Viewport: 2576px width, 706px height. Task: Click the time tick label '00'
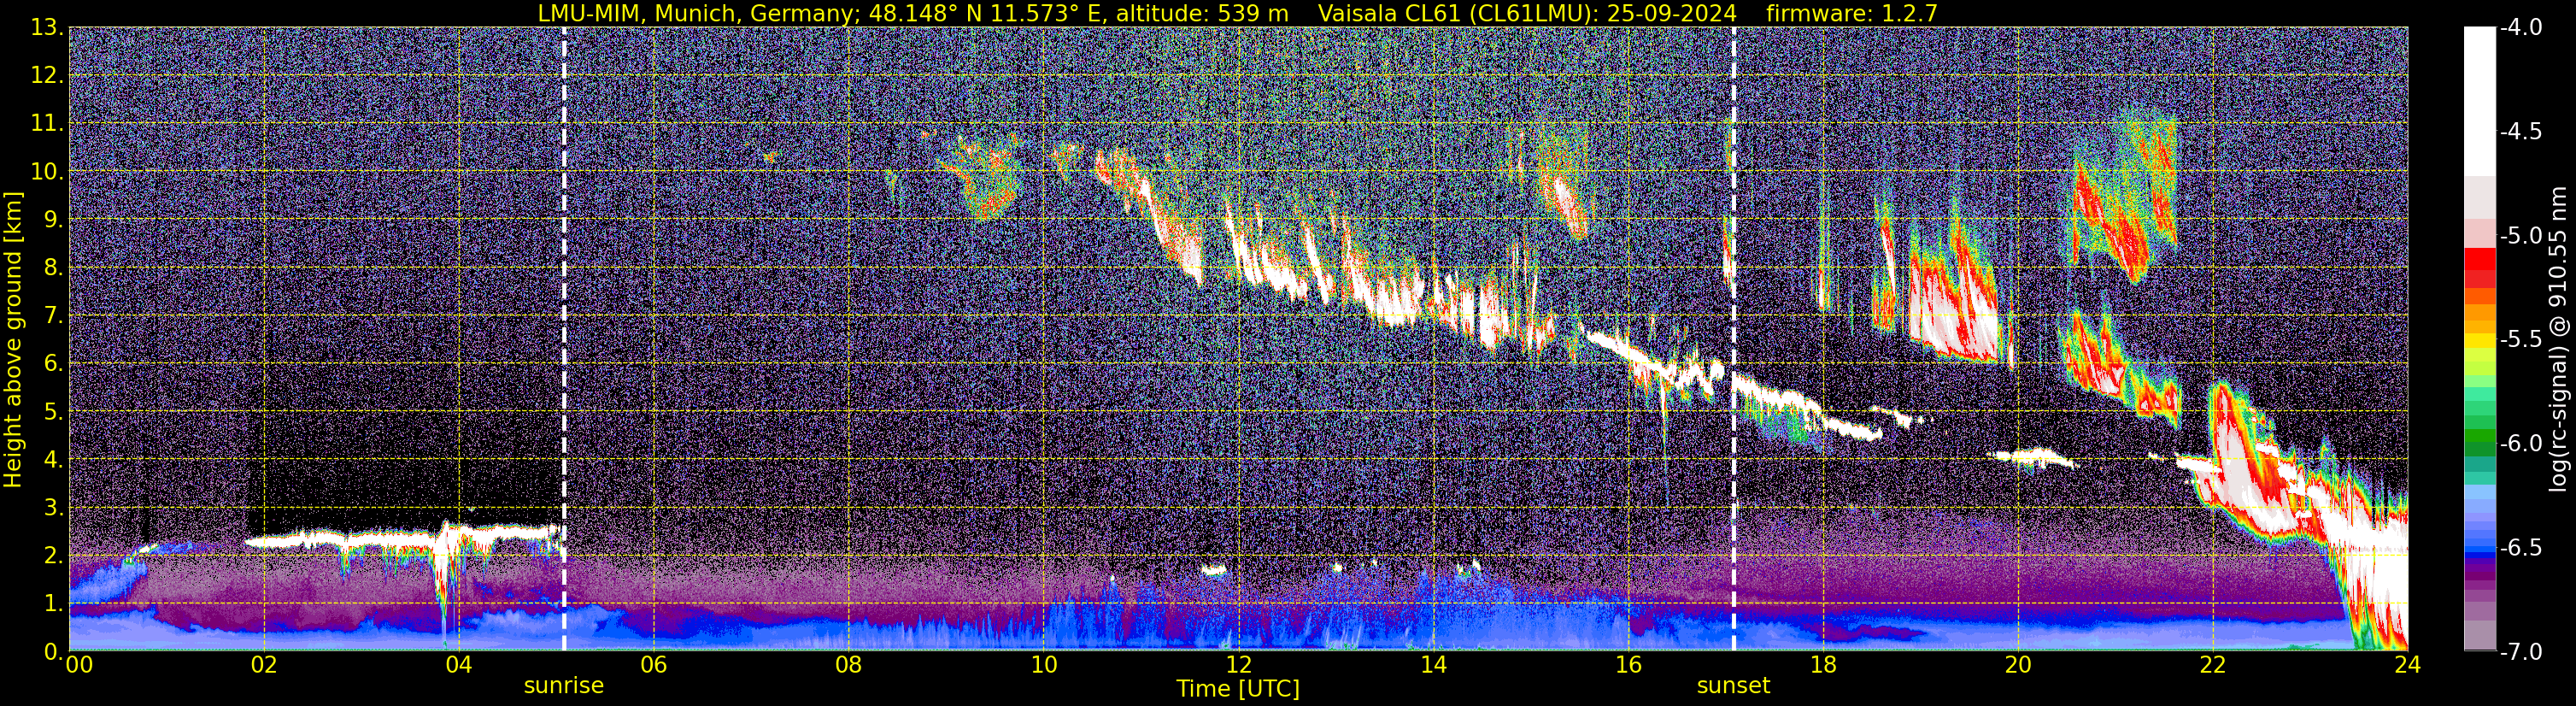pos(79,665)
